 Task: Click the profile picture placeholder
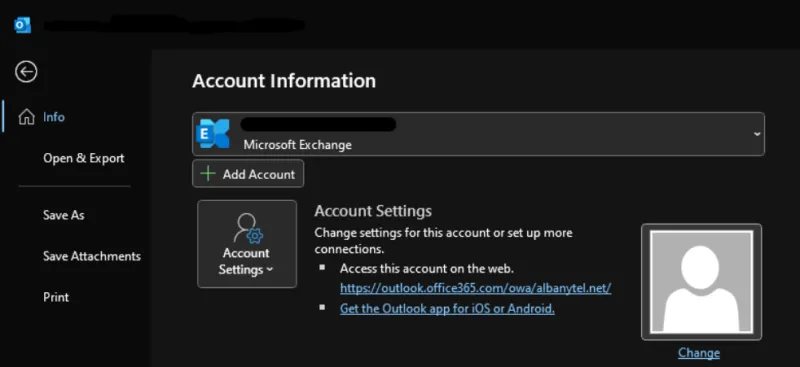point(702,282)
